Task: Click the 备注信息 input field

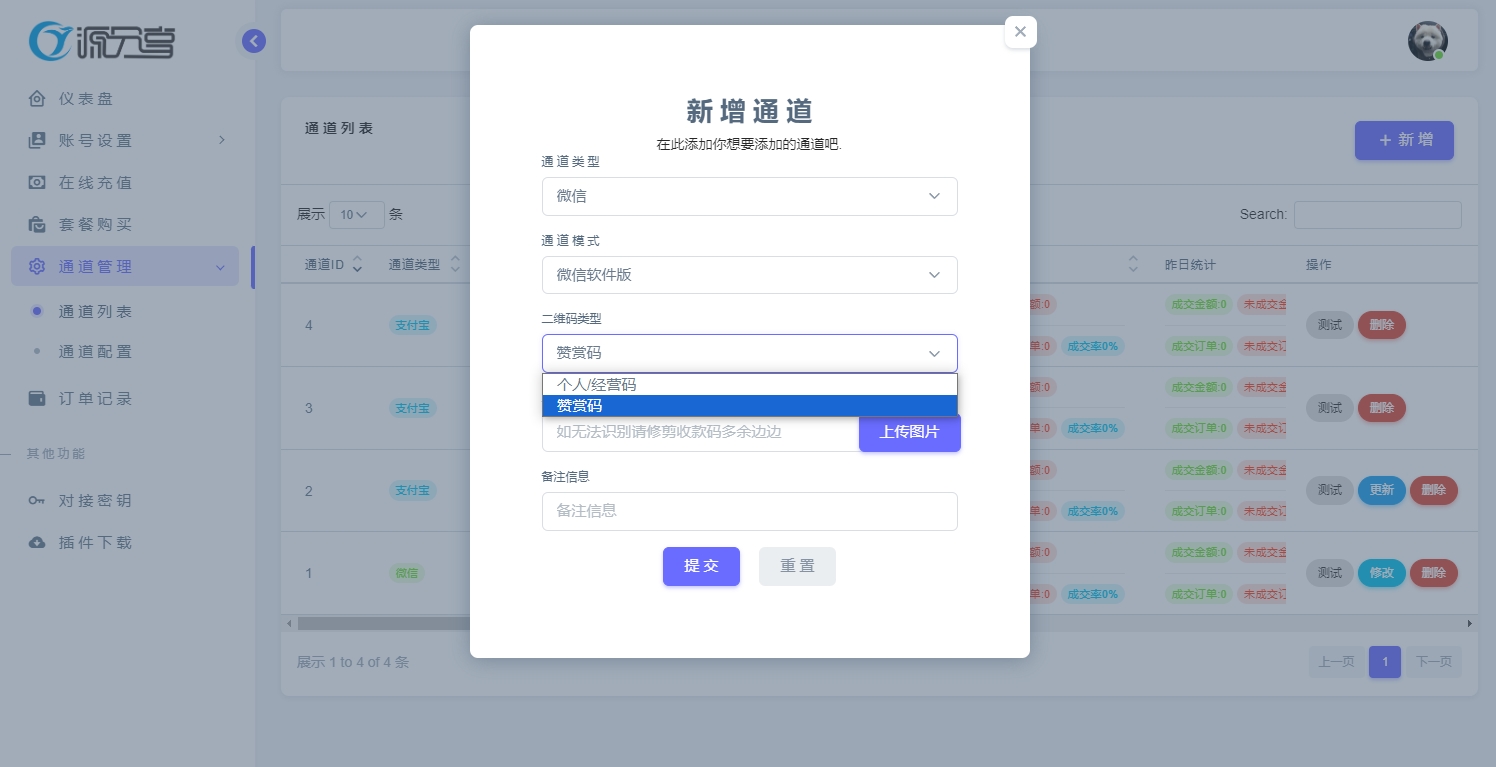Action: [750, 511]
